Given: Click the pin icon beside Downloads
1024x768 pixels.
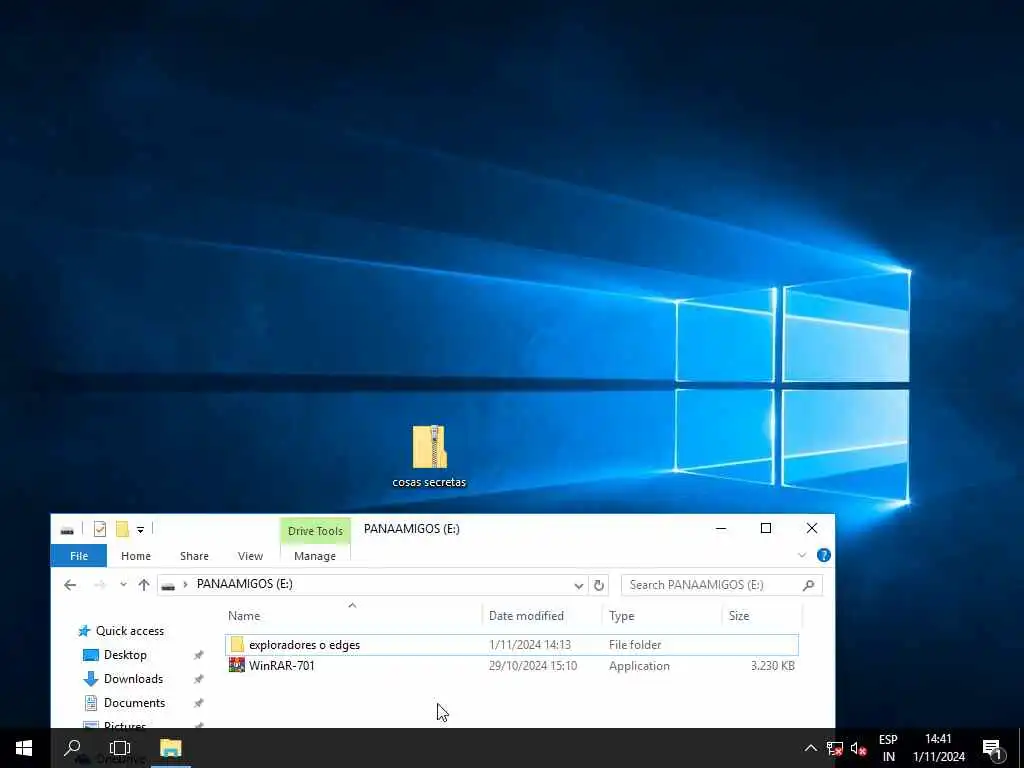Looking at the screenshot, I should (x=199, y=679).
